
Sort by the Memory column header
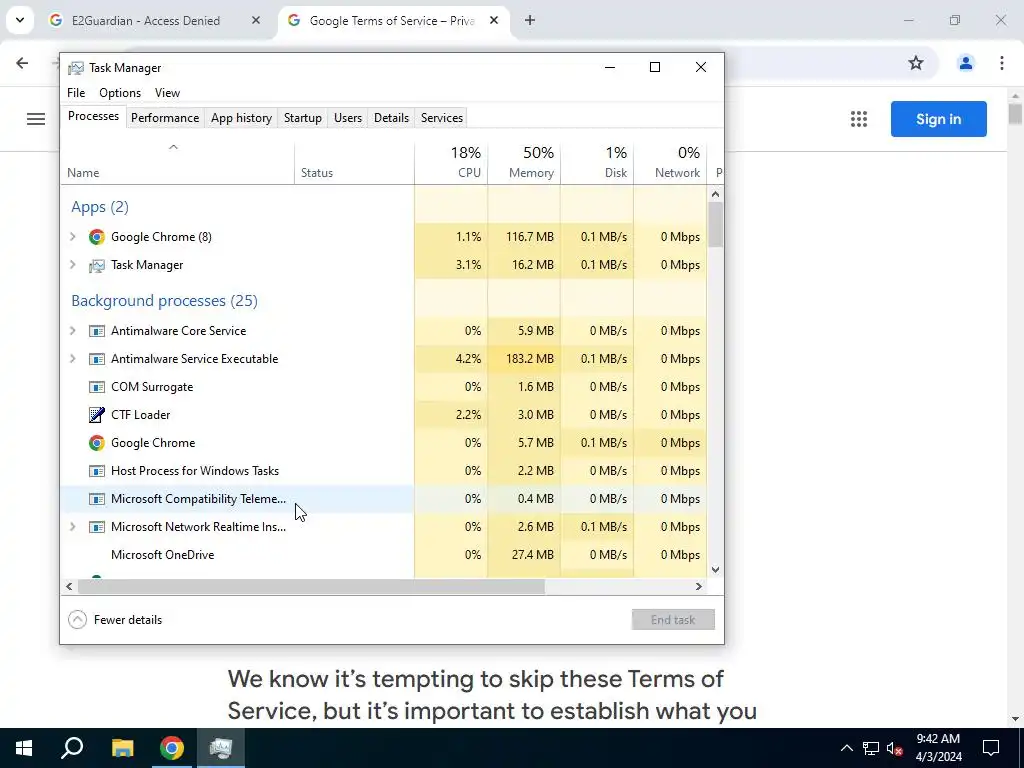[524, 162]
